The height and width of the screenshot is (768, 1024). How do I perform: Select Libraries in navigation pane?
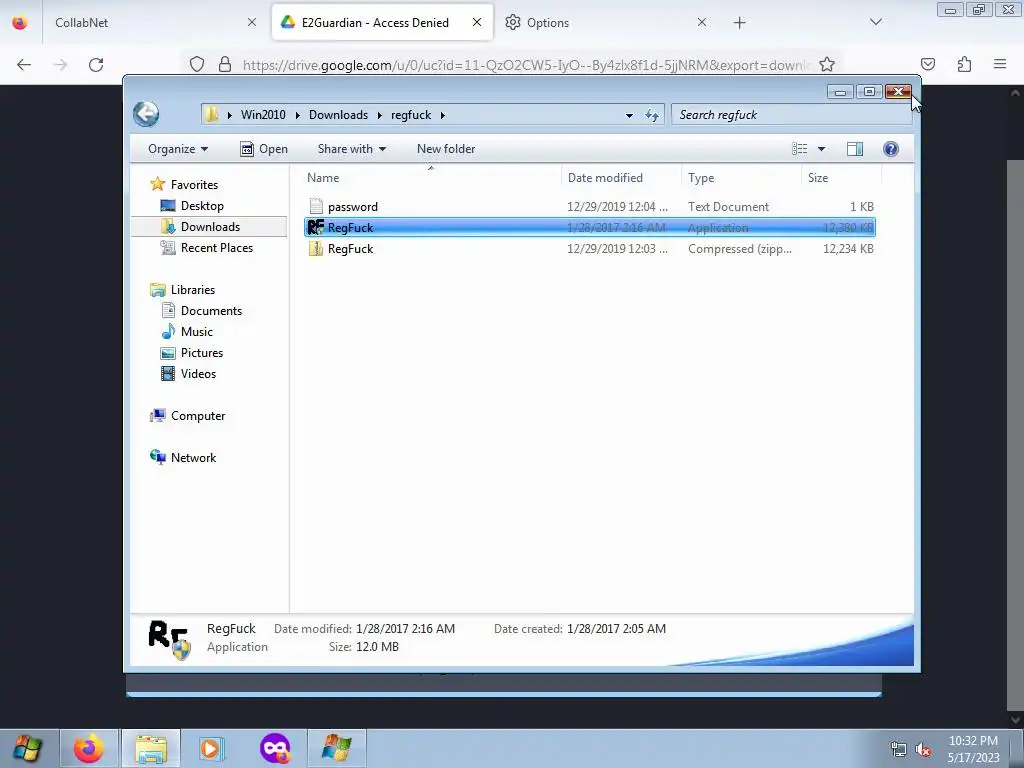[x=193, y=290]
